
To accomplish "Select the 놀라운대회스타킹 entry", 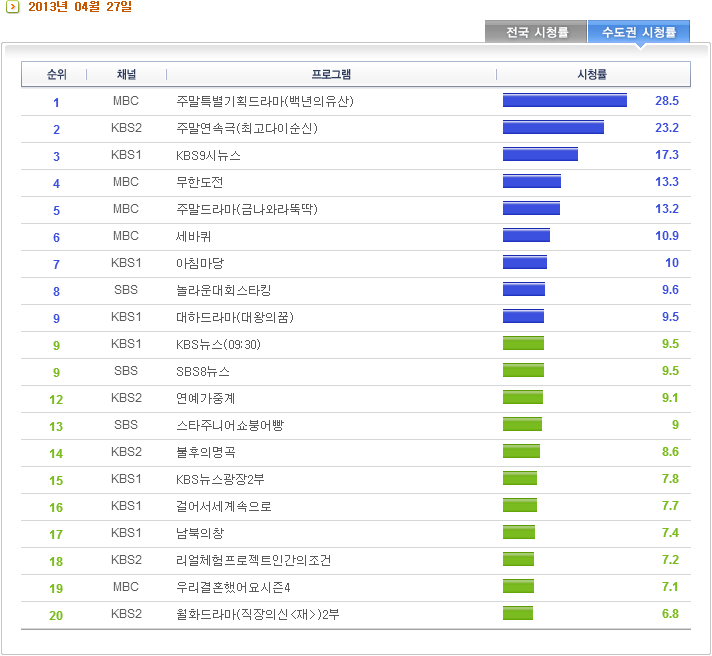I will point(223,290).
